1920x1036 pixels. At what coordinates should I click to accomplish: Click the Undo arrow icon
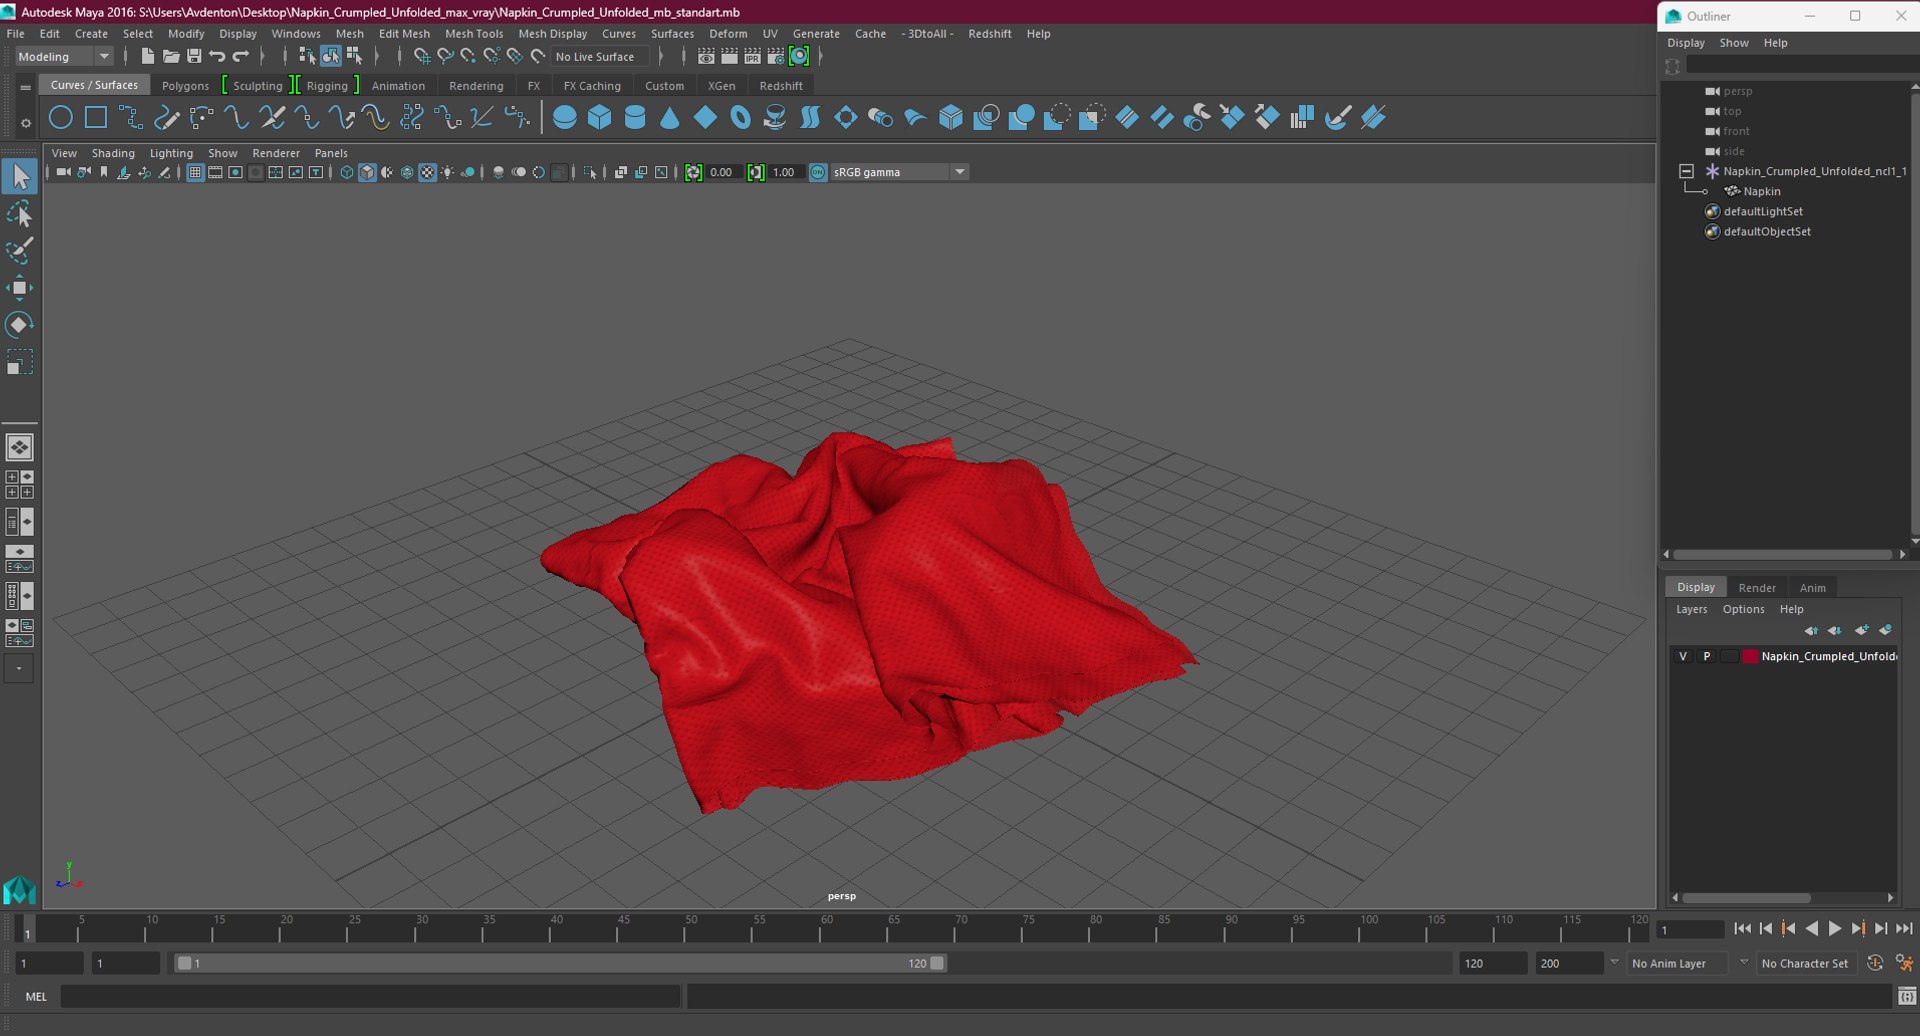(217, 57)
